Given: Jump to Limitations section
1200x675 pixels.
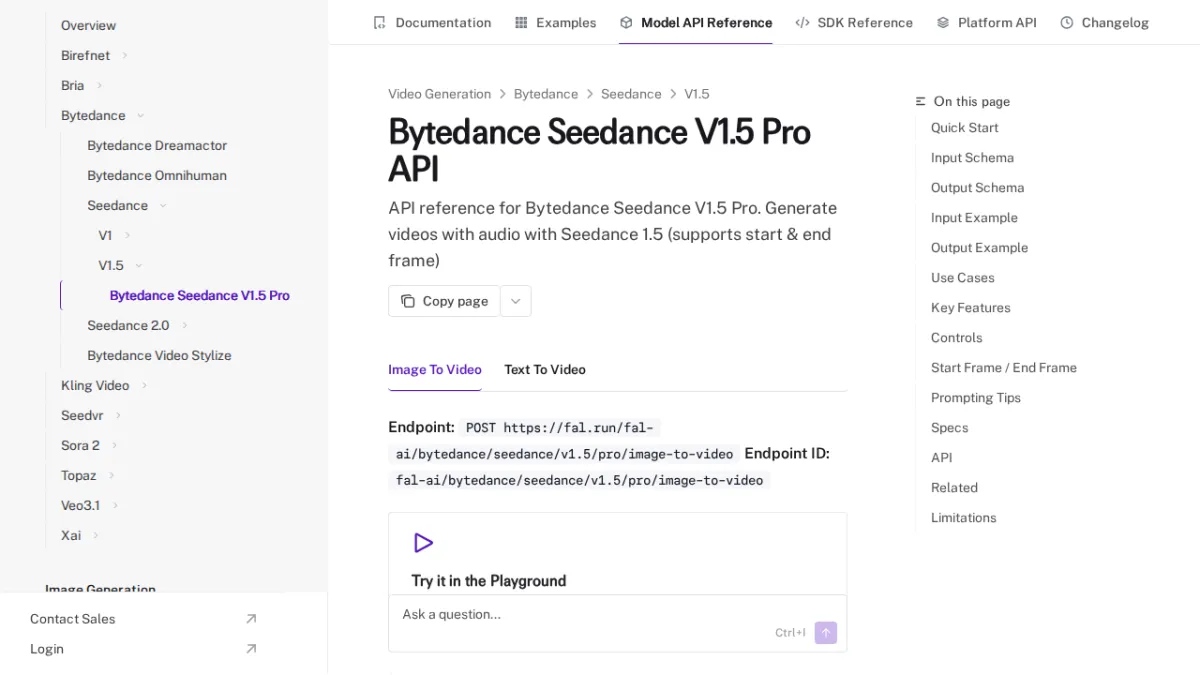Looking at the screenshot, I should pyautogui.click(x=964, y=517).
